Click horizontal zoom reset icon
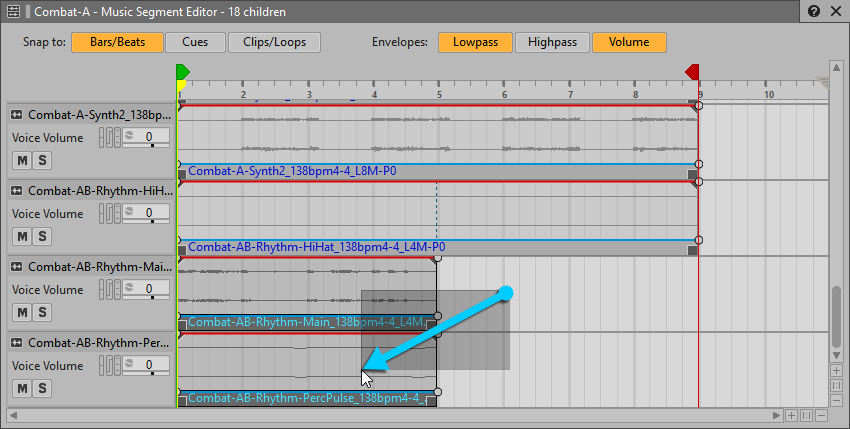This screenshot has height=429, width=850. [806, 415]
